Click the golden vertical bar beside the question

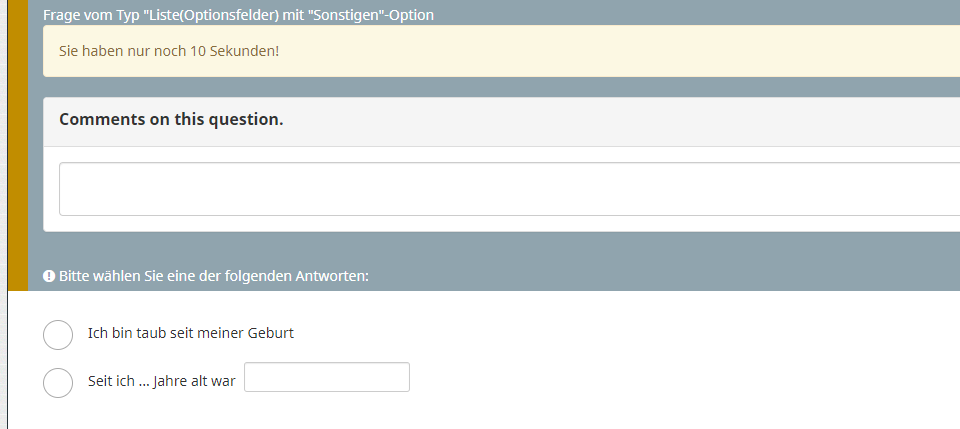click(x=18, y=145)
